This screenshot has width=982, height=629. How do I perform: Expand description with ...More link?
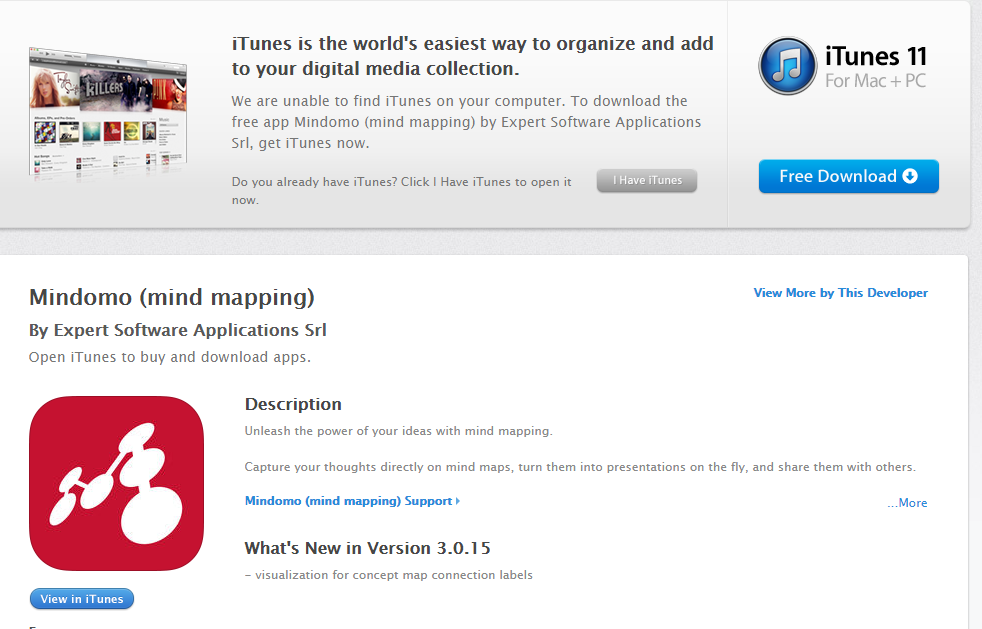coord(907,502)
